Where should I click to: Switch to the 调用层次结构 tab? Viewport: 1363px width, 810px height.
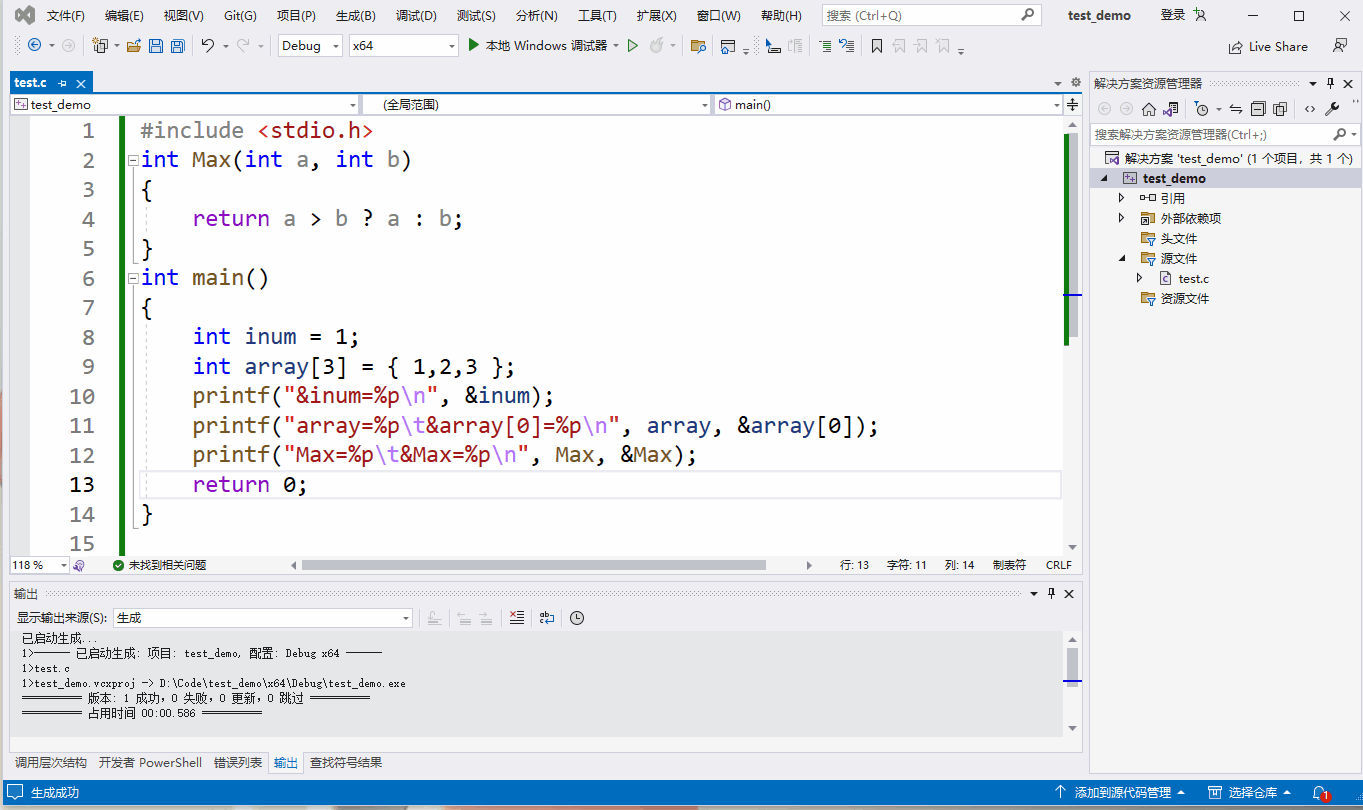coord(51,762)
